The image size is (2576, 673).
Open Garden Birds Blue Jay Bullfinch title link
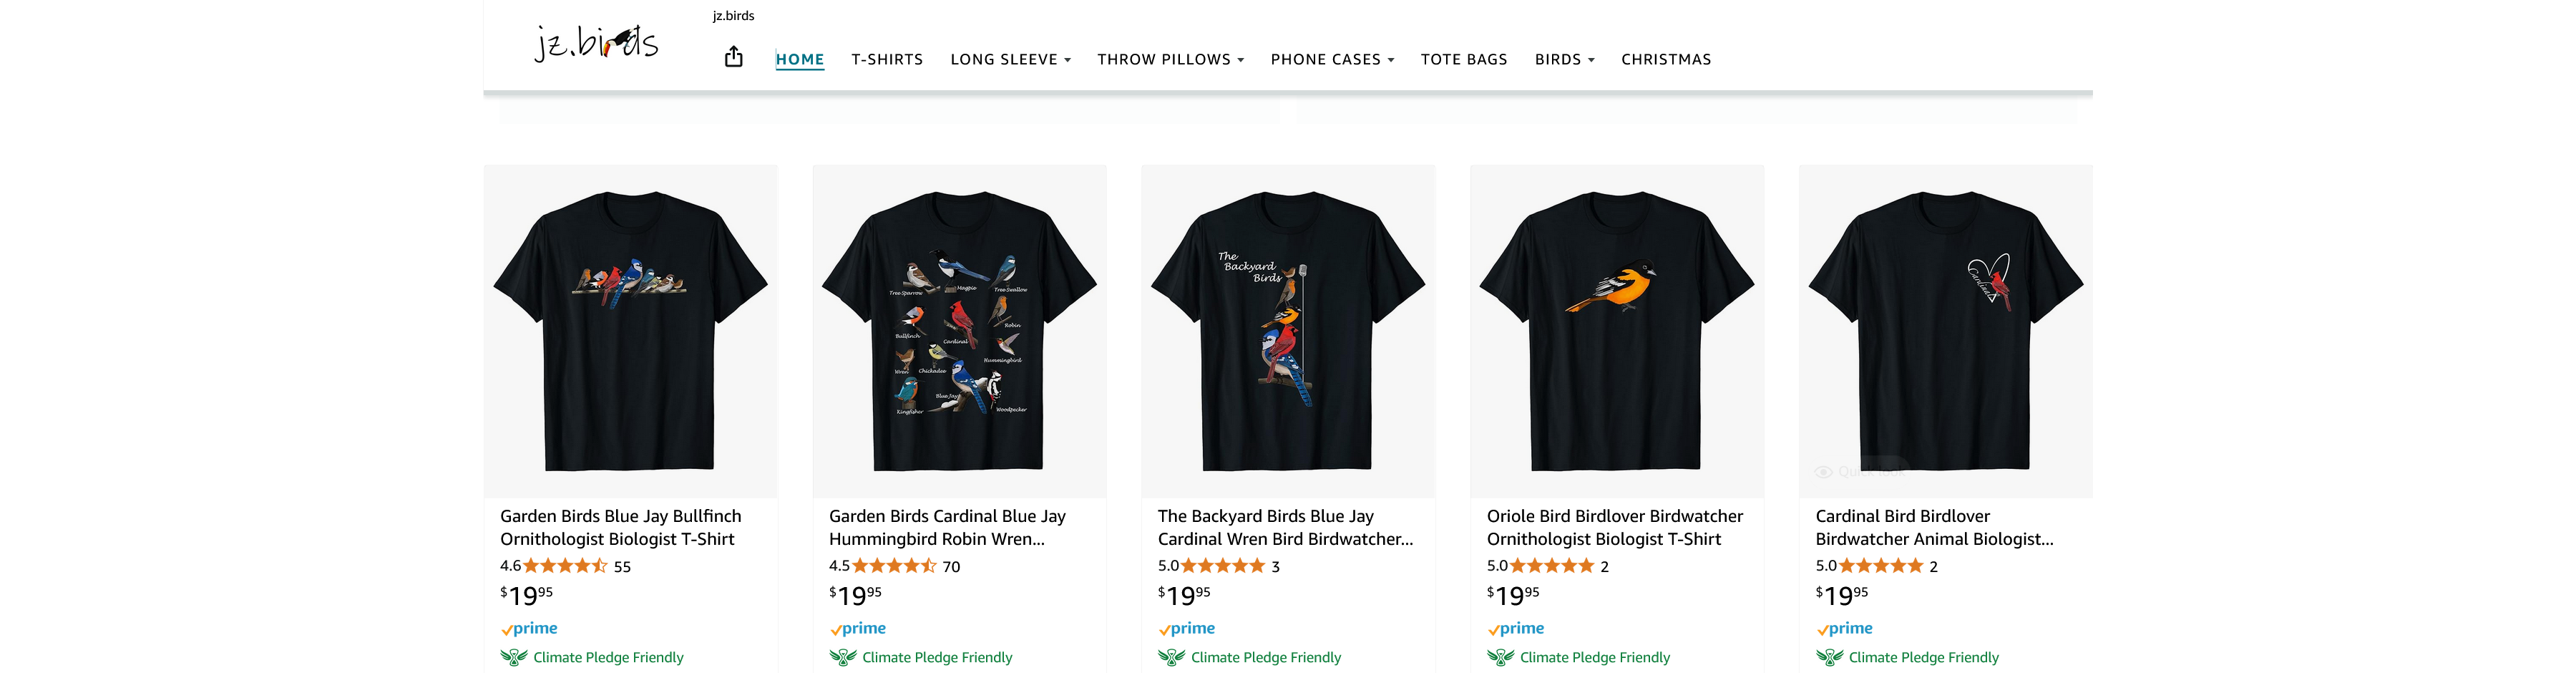[x=620, y=527]
